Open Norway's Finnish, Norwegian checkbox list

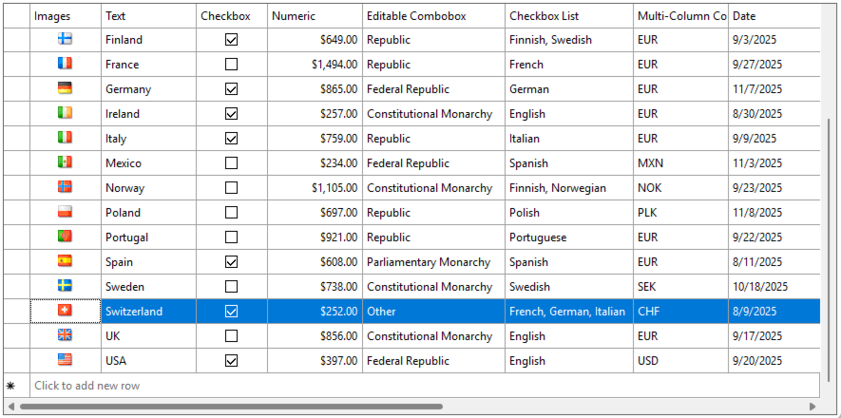[x=568, y=188]
